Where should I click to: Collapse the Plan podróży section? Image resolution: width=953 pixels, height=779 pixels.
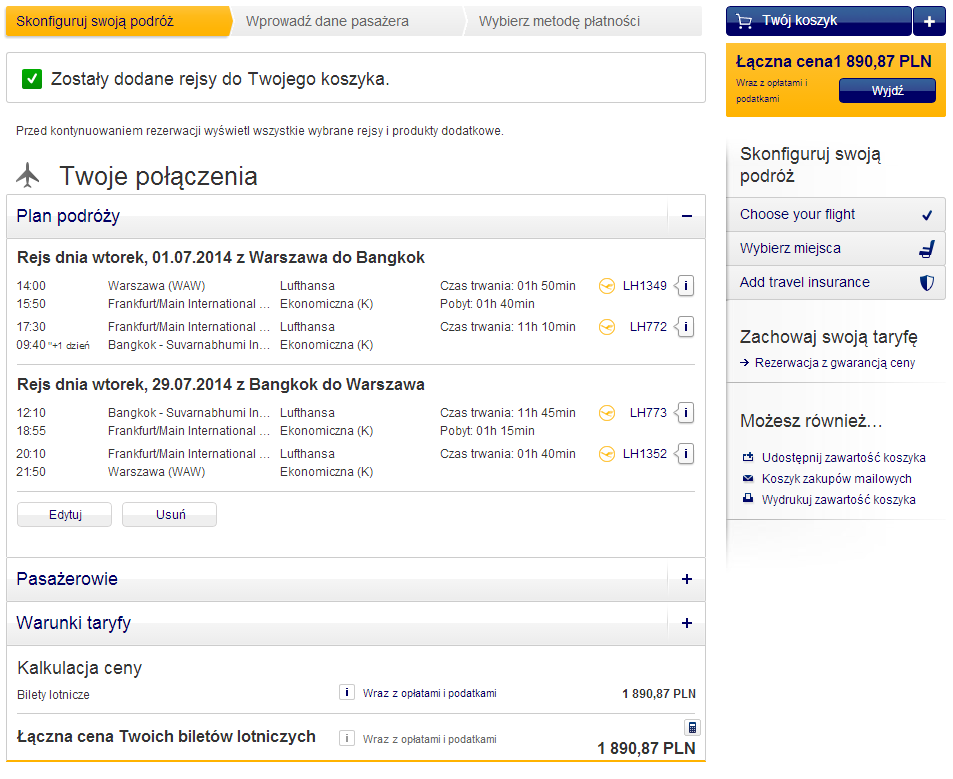[x=687, y=216]
